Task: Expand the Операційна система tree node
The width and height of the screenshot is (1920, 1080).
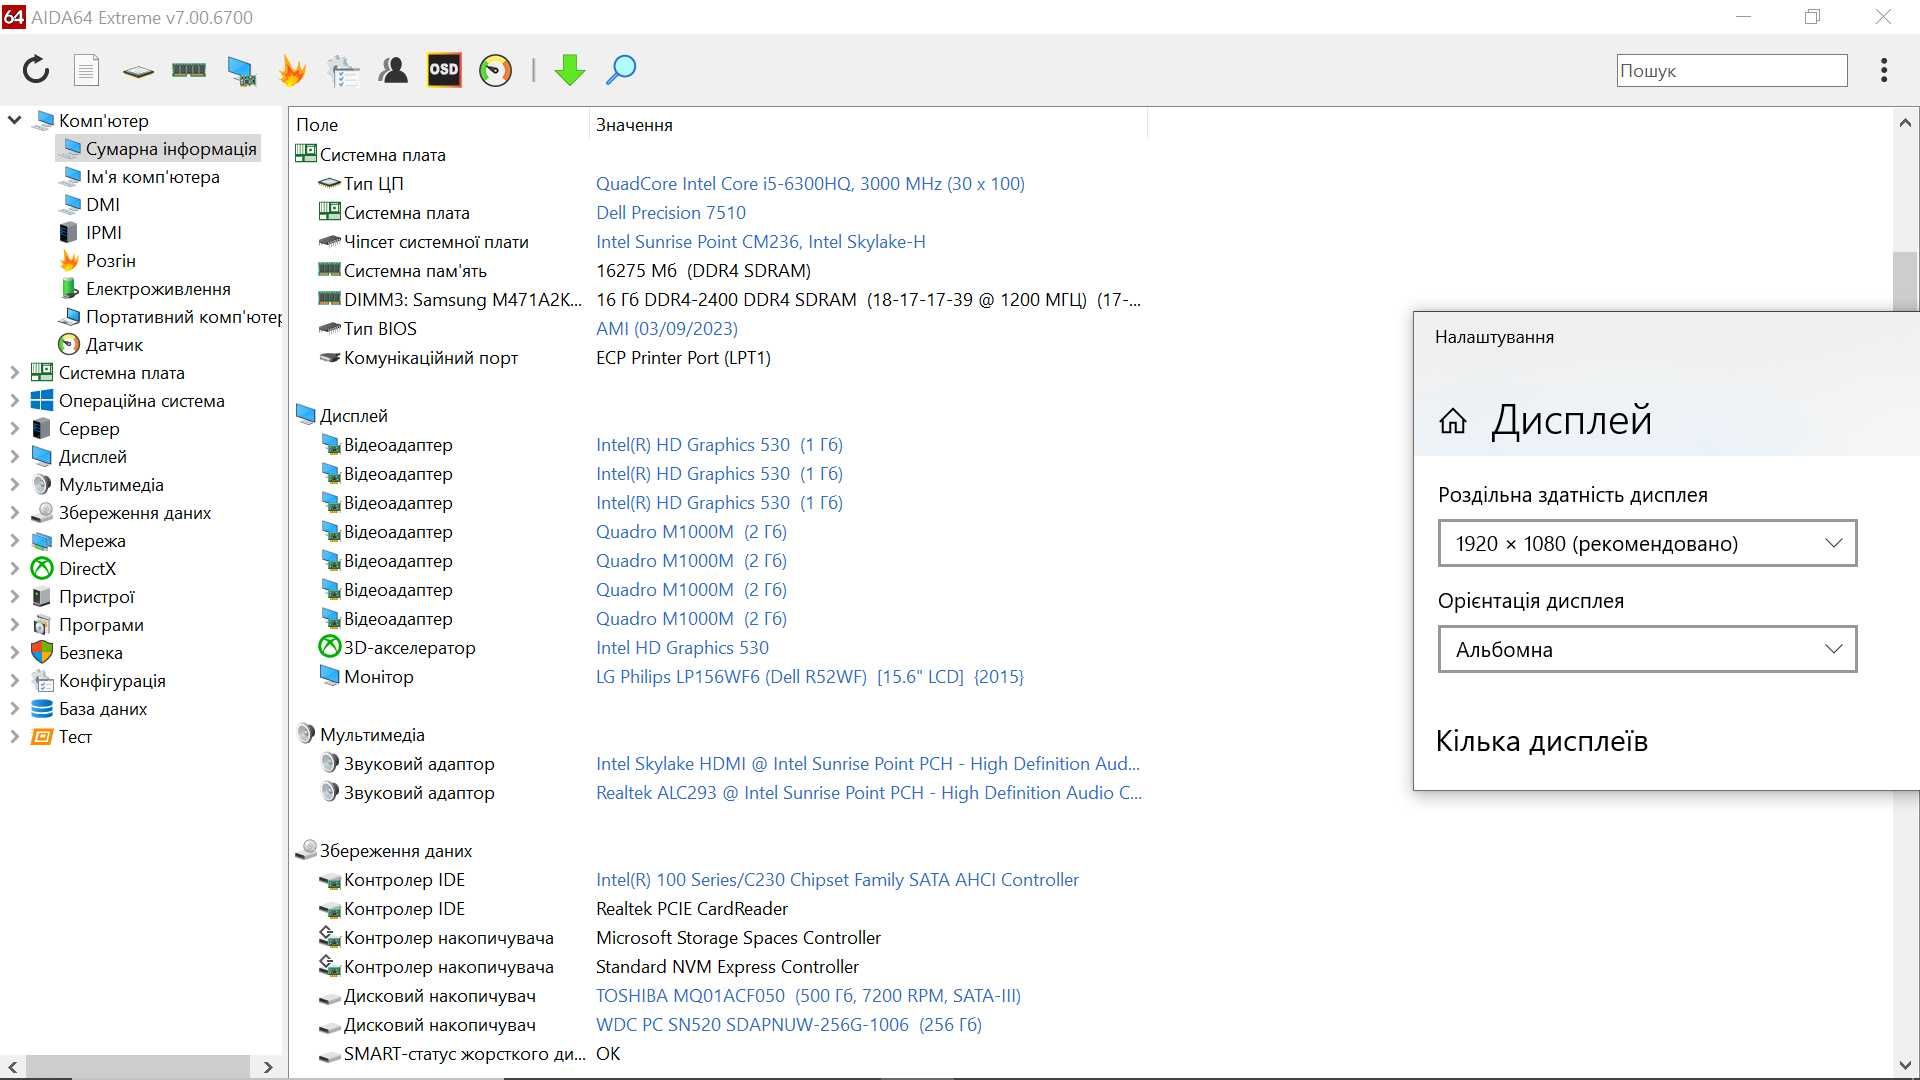Action: 14,400
